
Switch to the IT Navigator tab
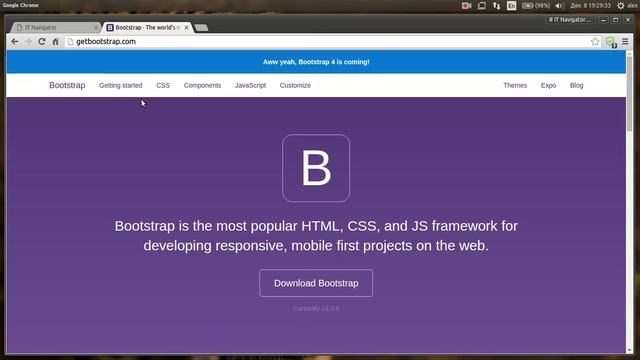tap(55, 27)
